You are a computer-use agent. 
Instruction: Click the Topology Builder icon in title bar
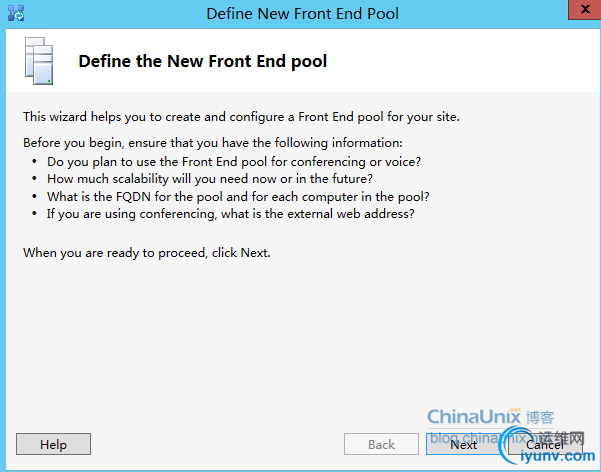click(16, 13)
